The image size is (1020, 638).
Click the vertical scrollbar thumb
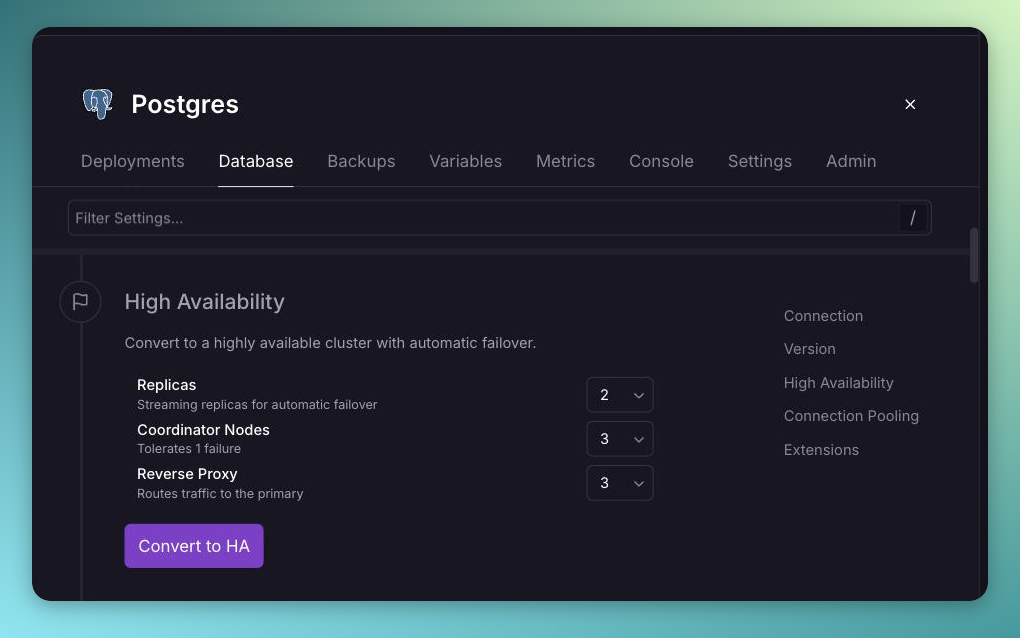[x=974, y=255]
